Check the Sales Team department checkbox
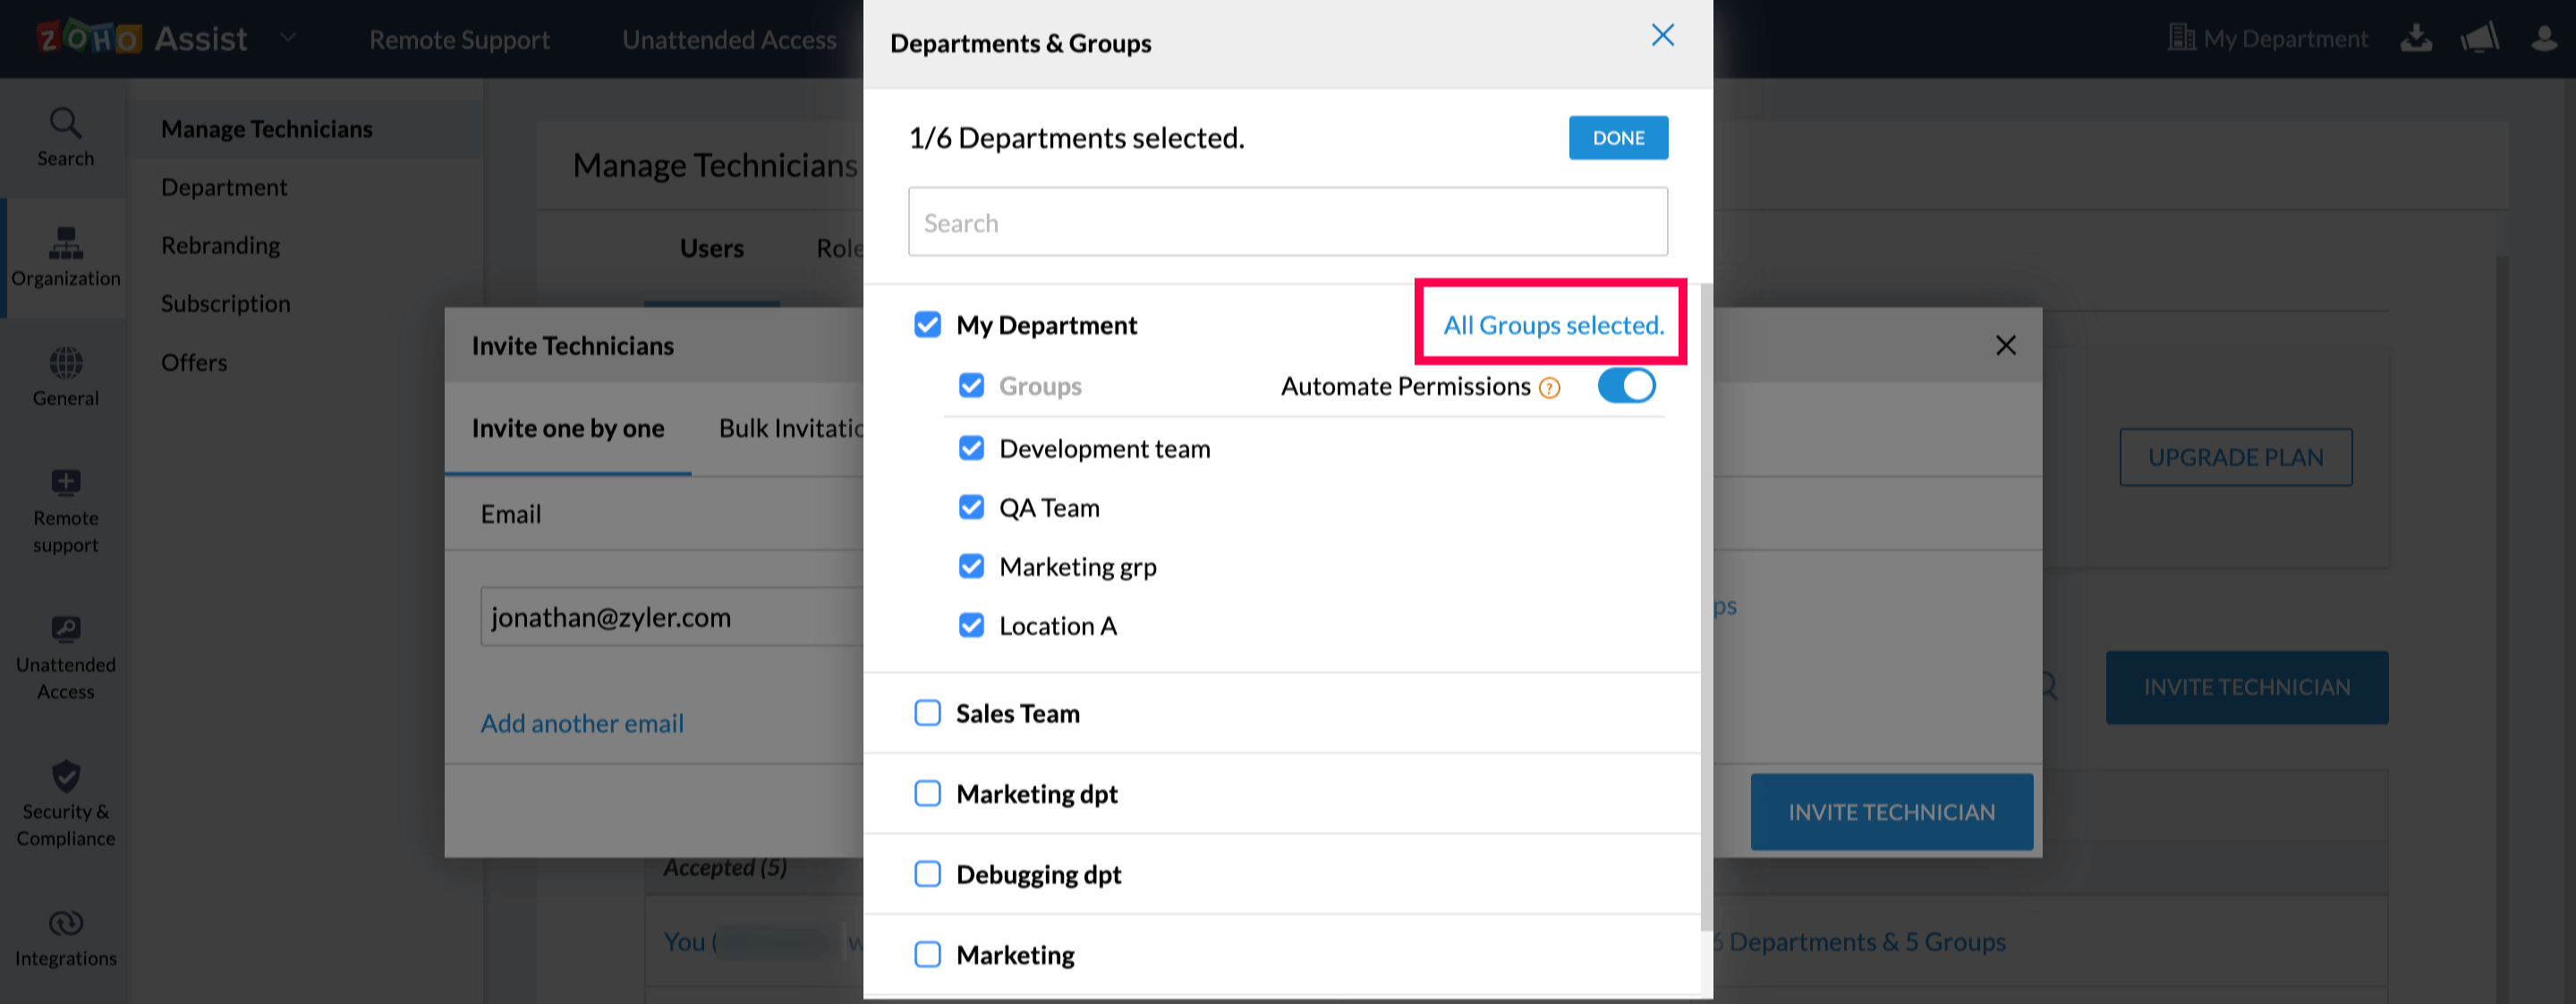The width and height of the screenshot is (2576, 1004). [x=927, y=713]
